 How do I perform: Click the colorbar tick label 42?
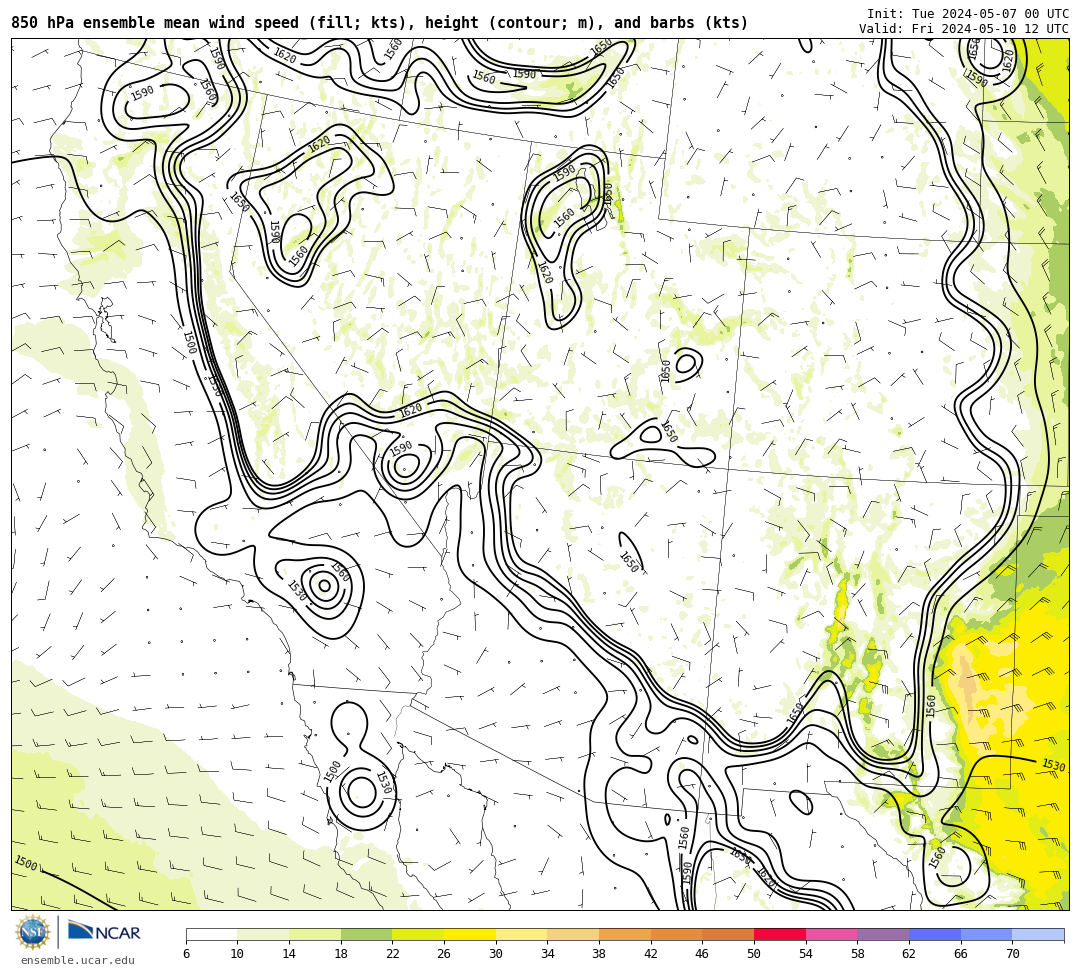651,954
